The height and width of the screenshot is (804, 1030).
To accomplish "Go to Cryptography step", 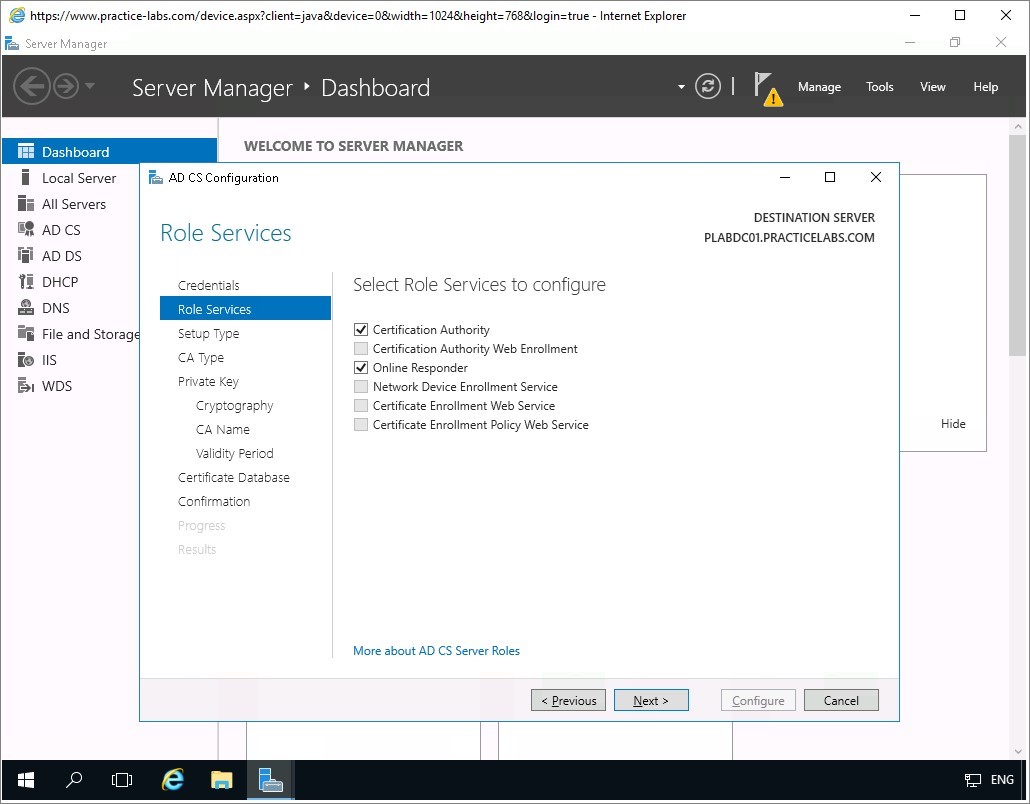I will click(234, 405).
